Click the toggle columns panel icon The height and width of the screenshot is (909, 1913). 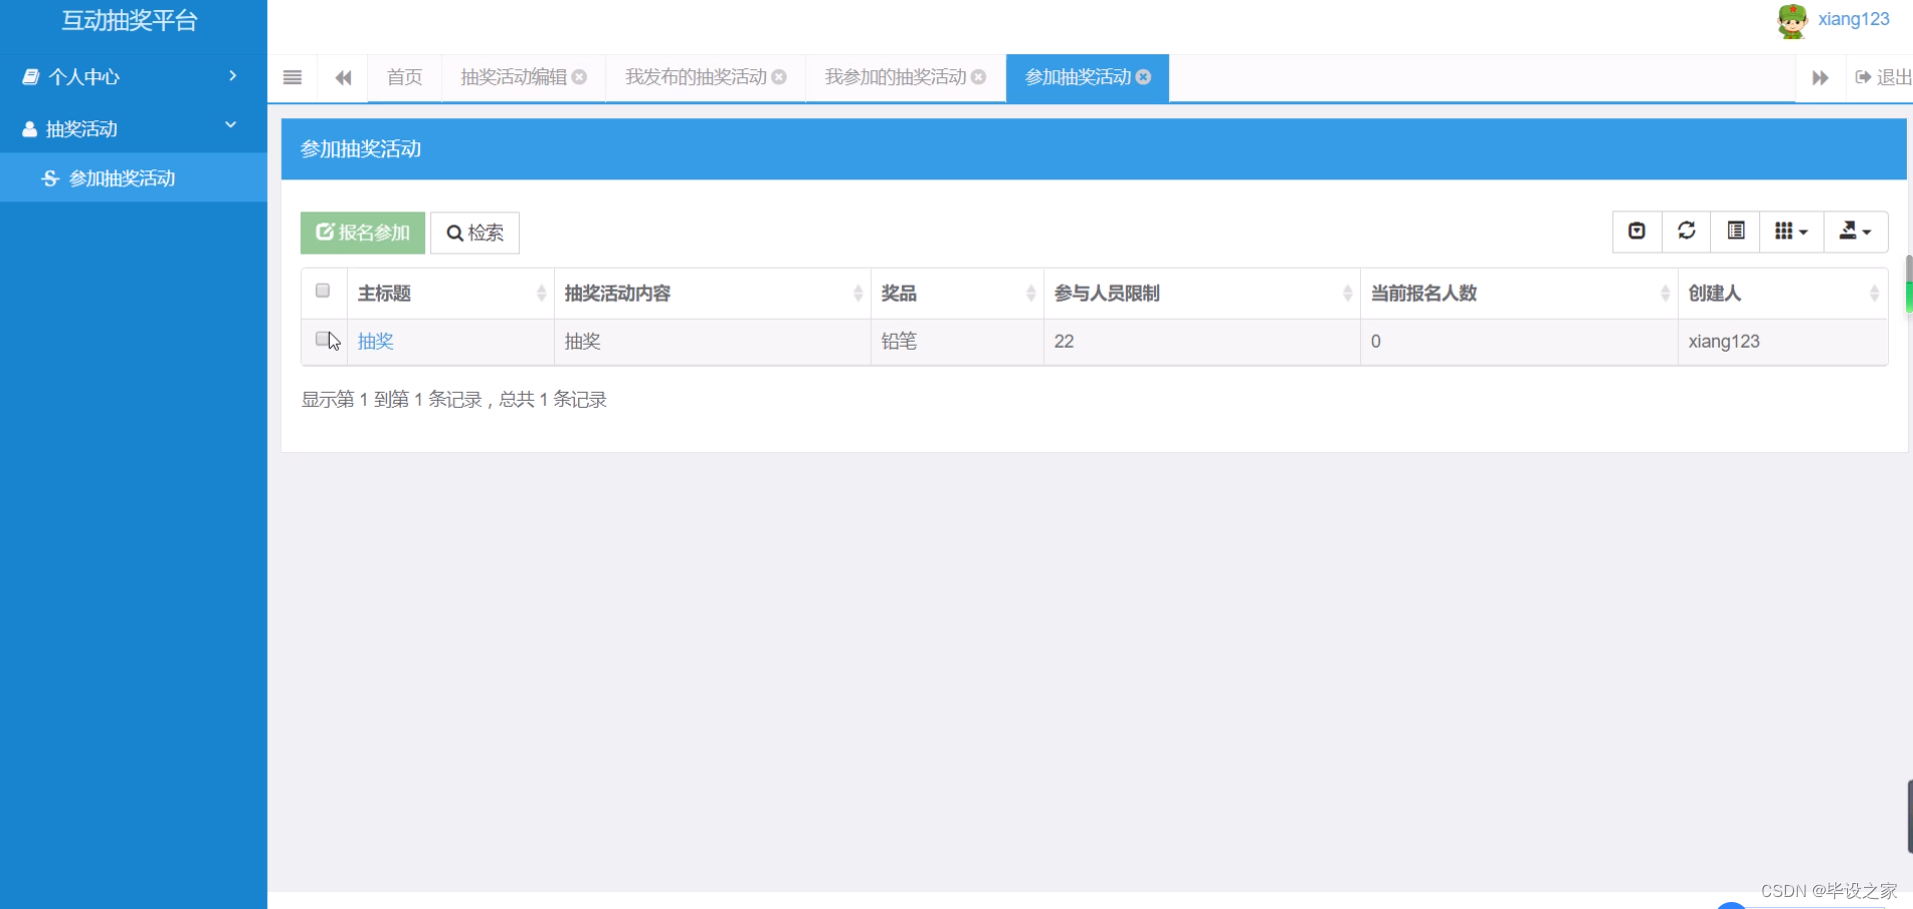(x=1737, y=231)
